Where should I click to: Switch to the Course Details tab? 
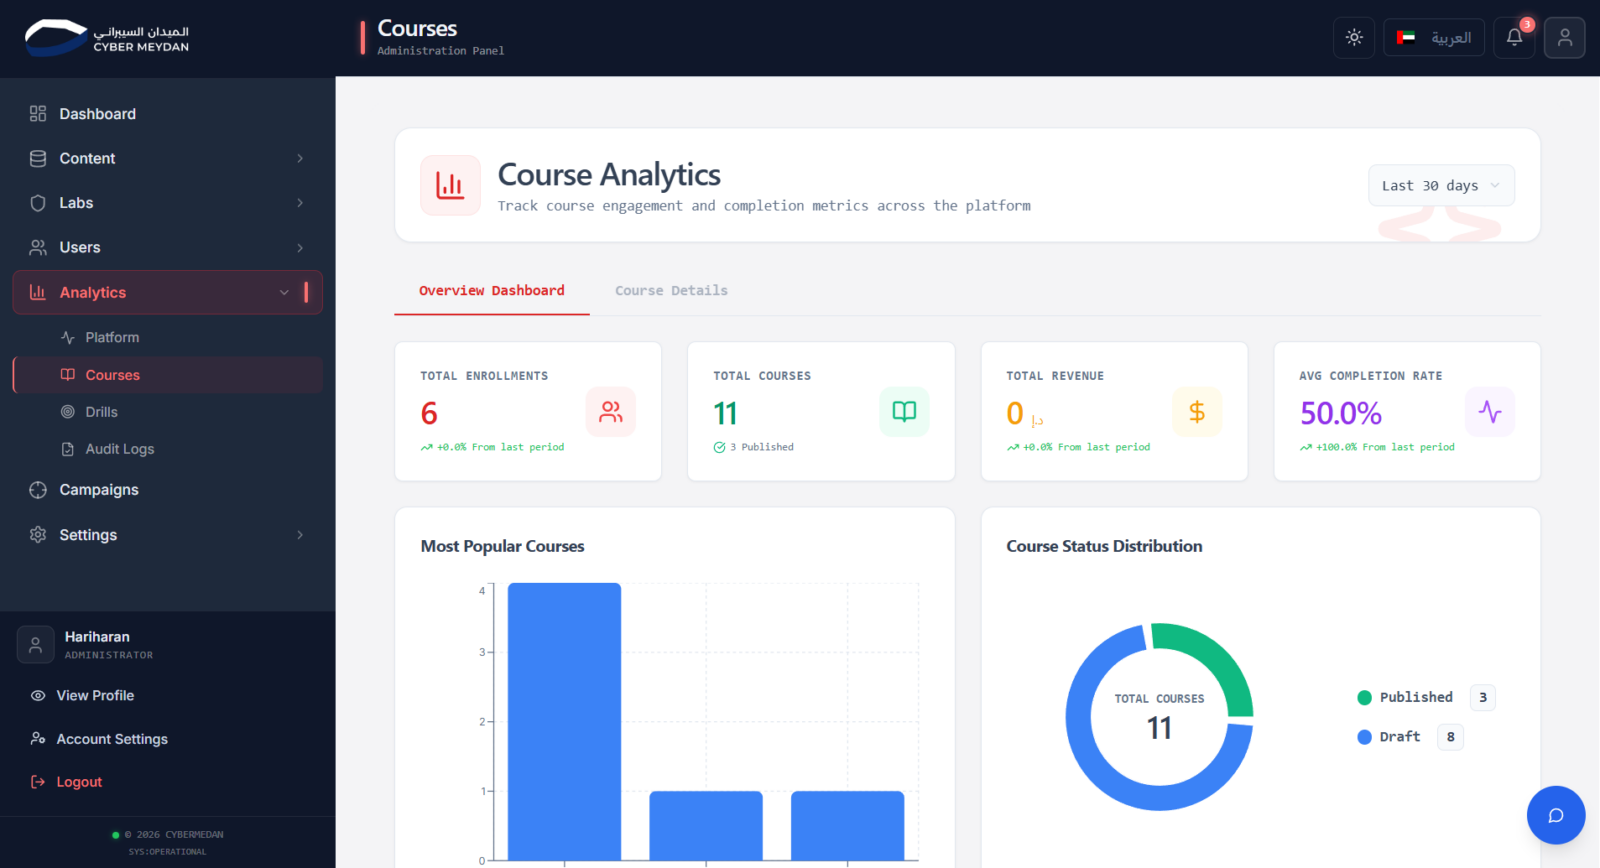(671, 290)
